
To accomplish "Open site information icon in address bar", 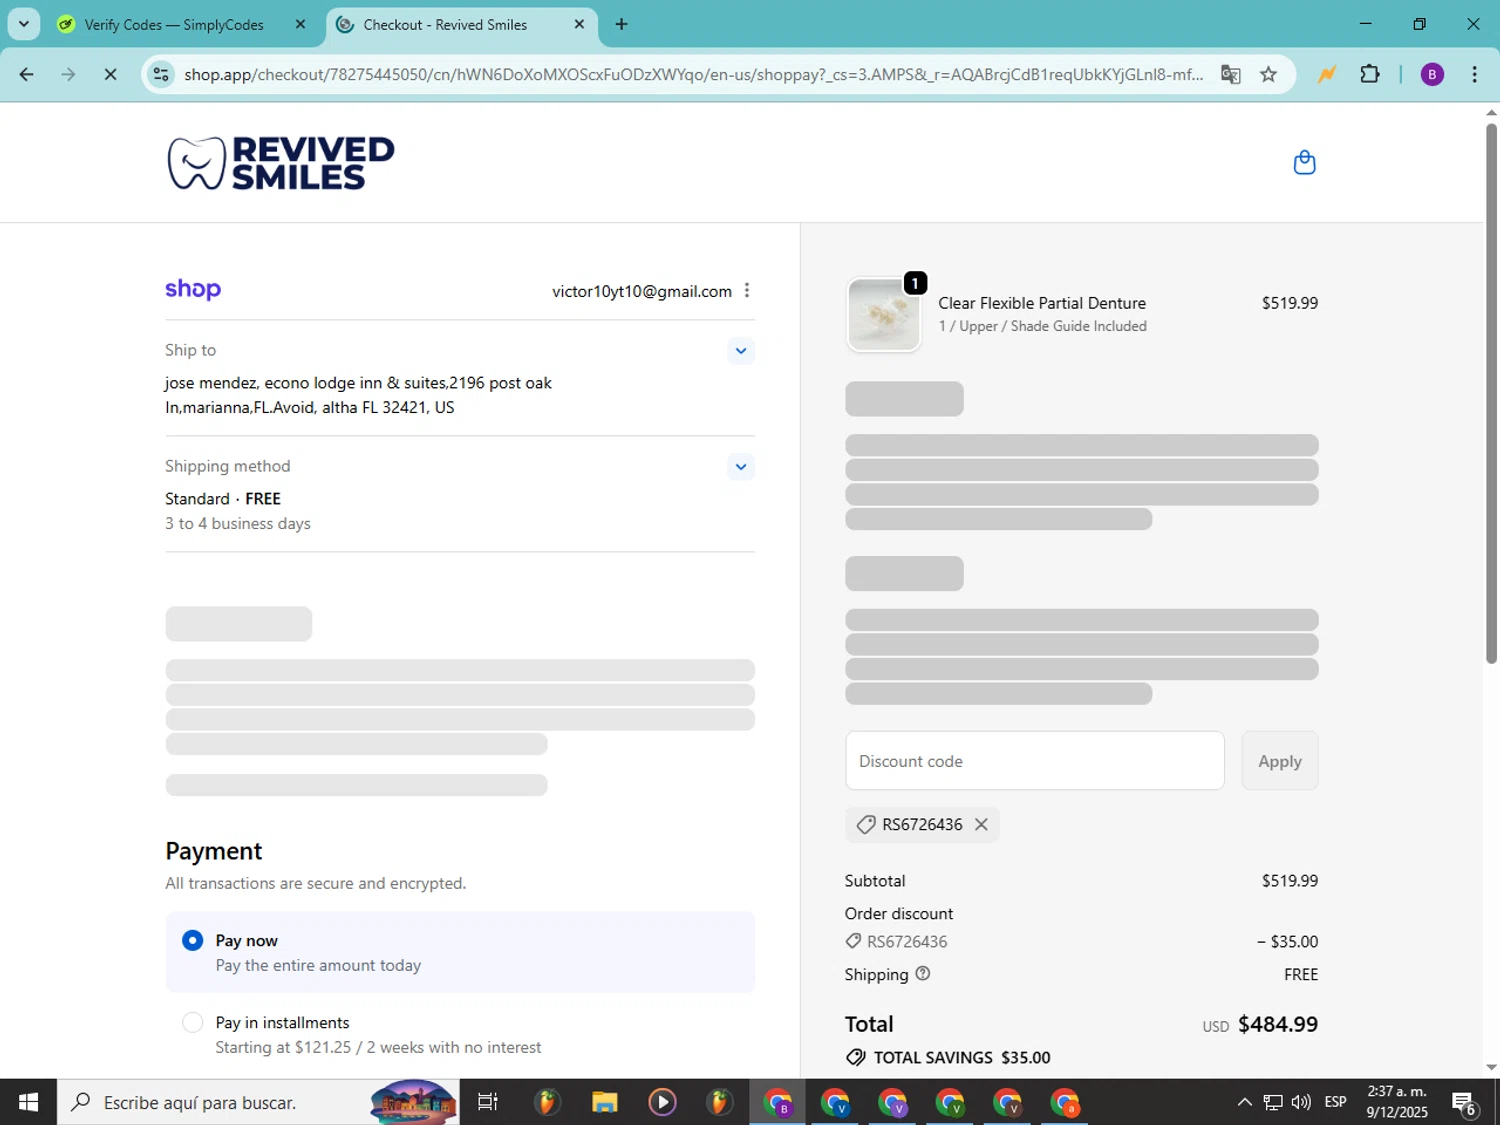I will click(161, 74).
